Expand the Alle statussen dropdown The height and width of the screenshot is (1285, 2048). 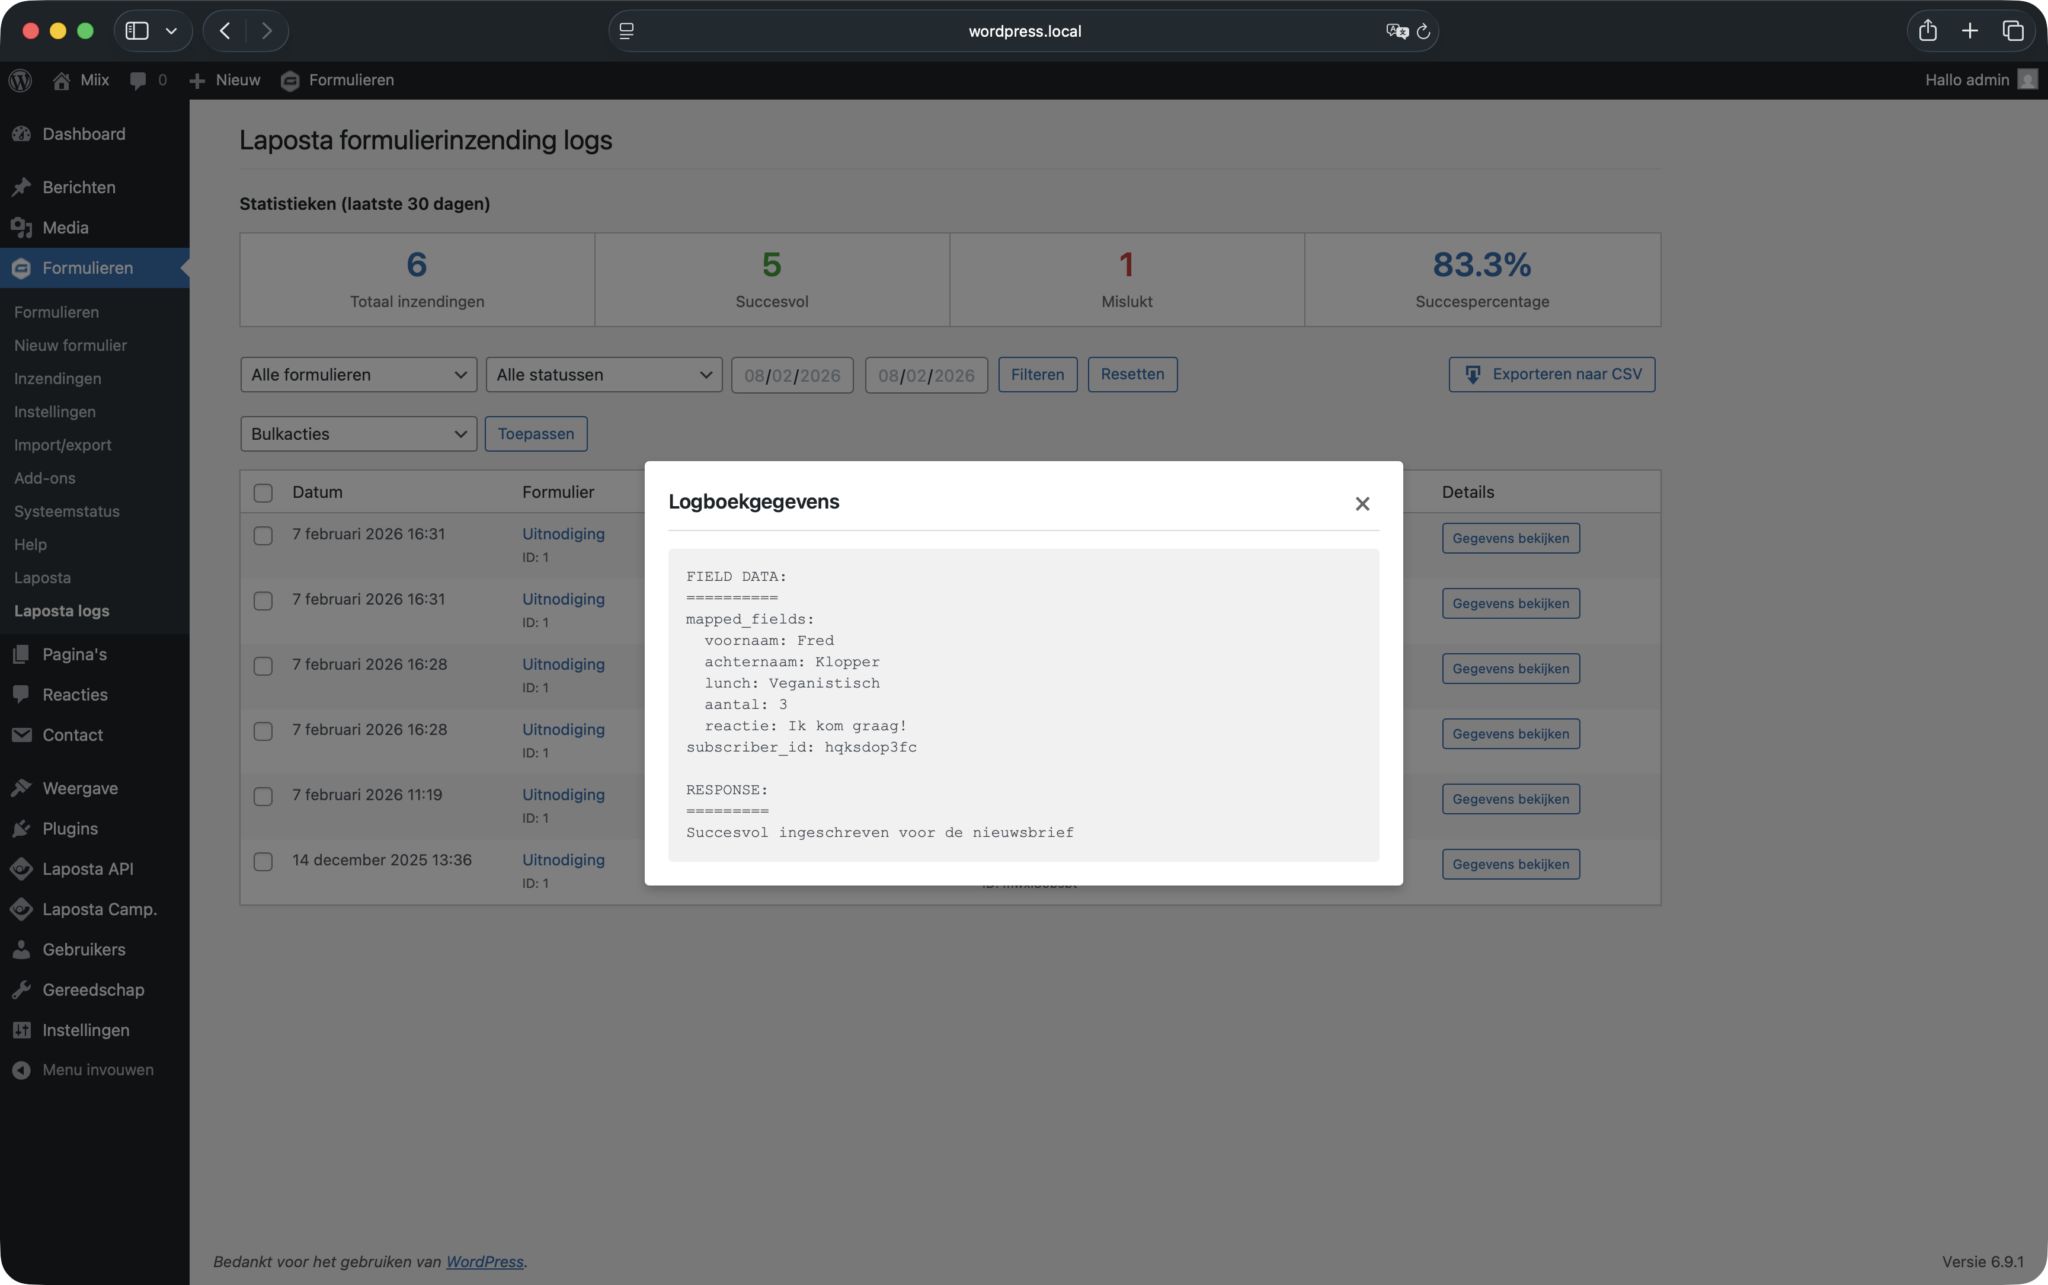pos(603,374)
